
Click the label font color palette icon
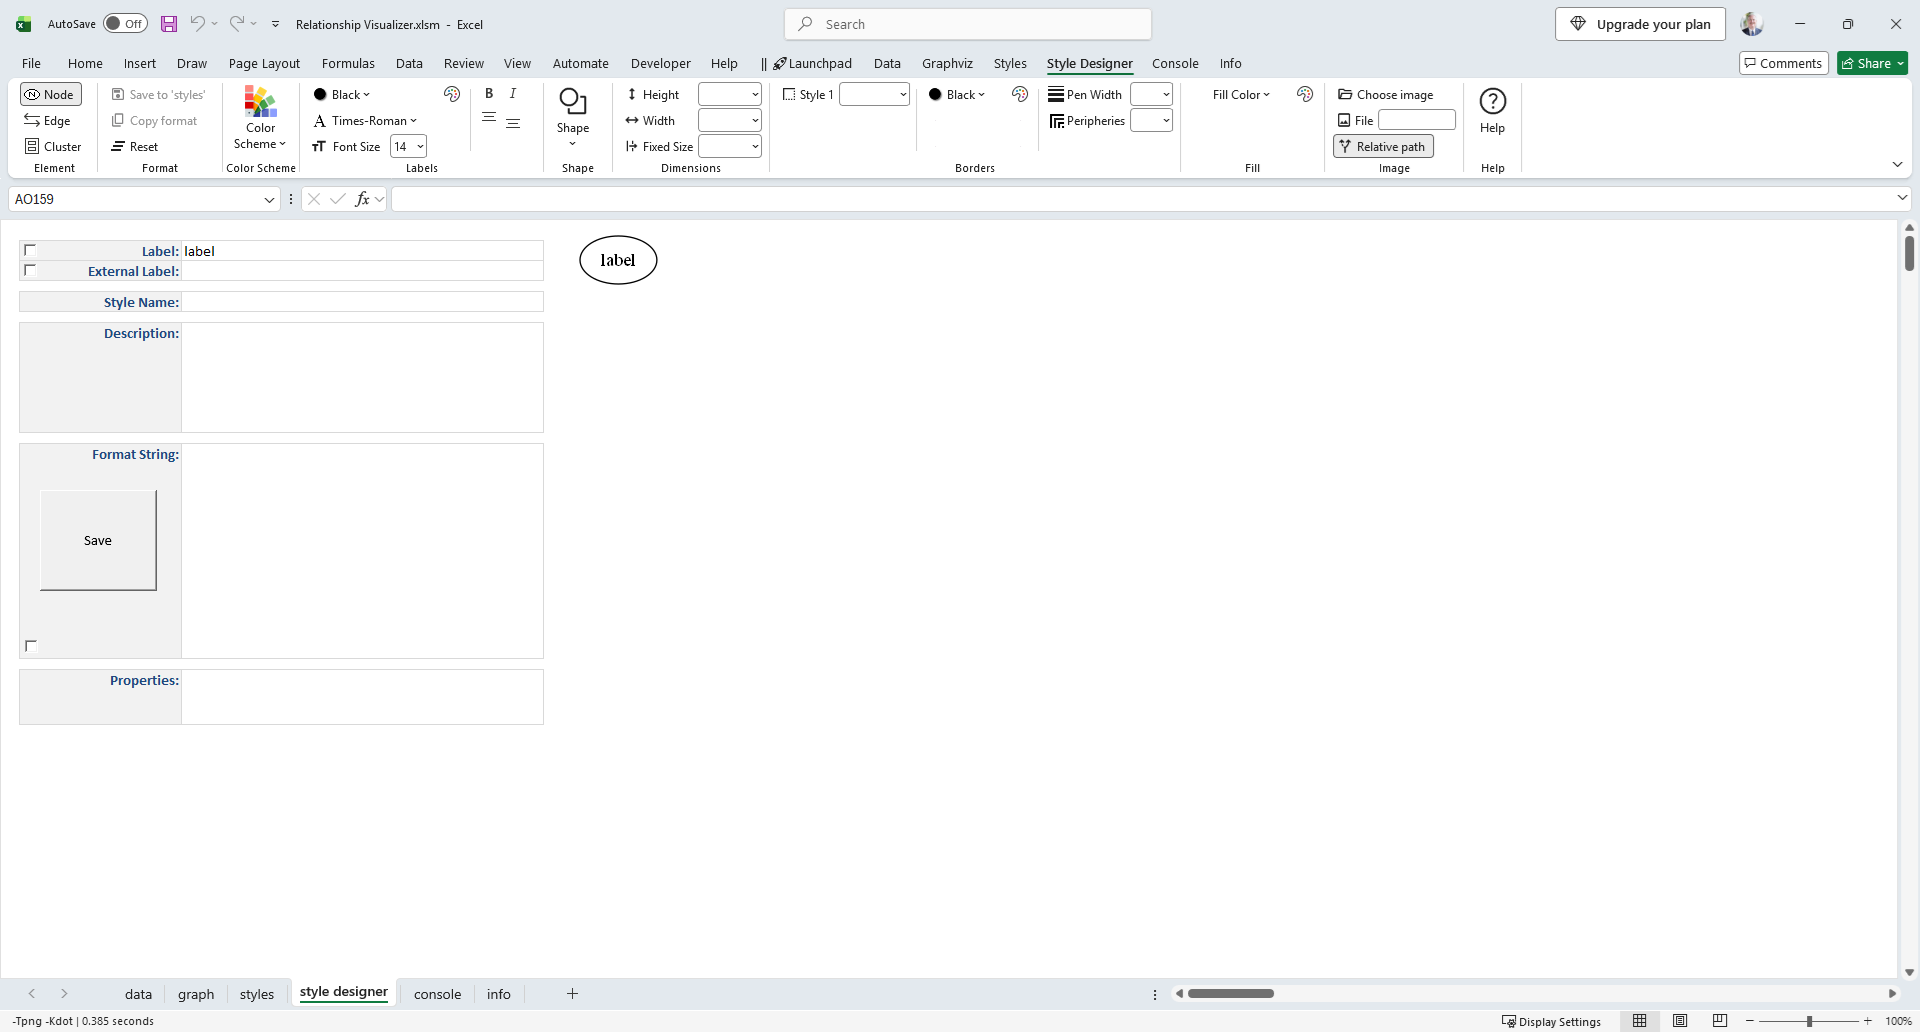[452, 94]
